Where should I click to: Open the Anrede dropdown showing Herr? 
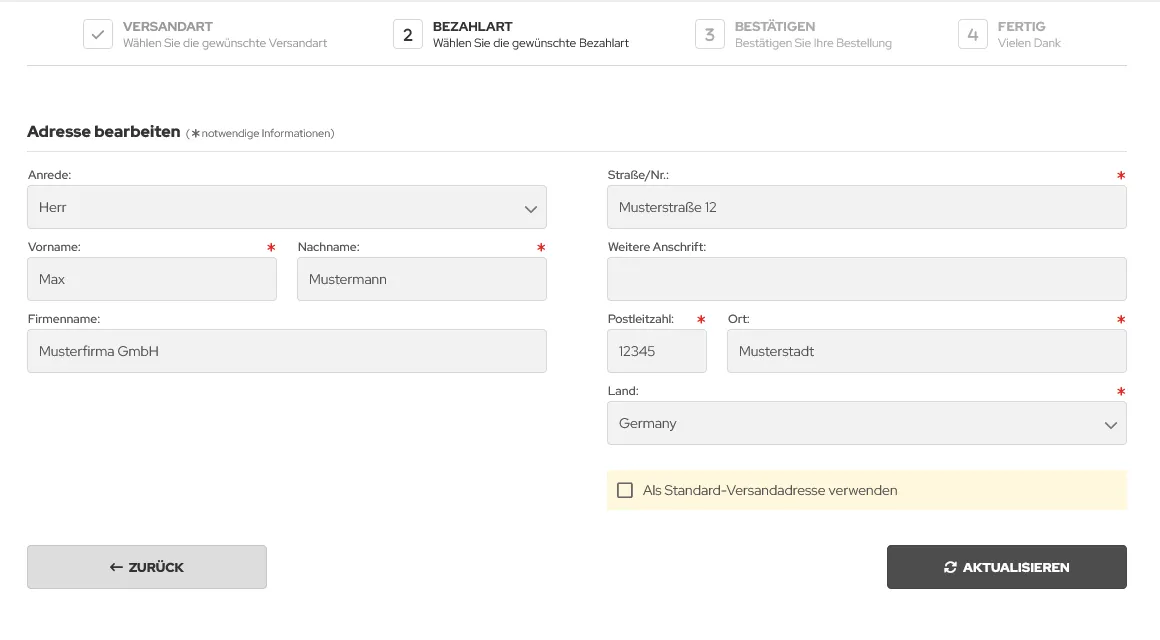[286, 207]
